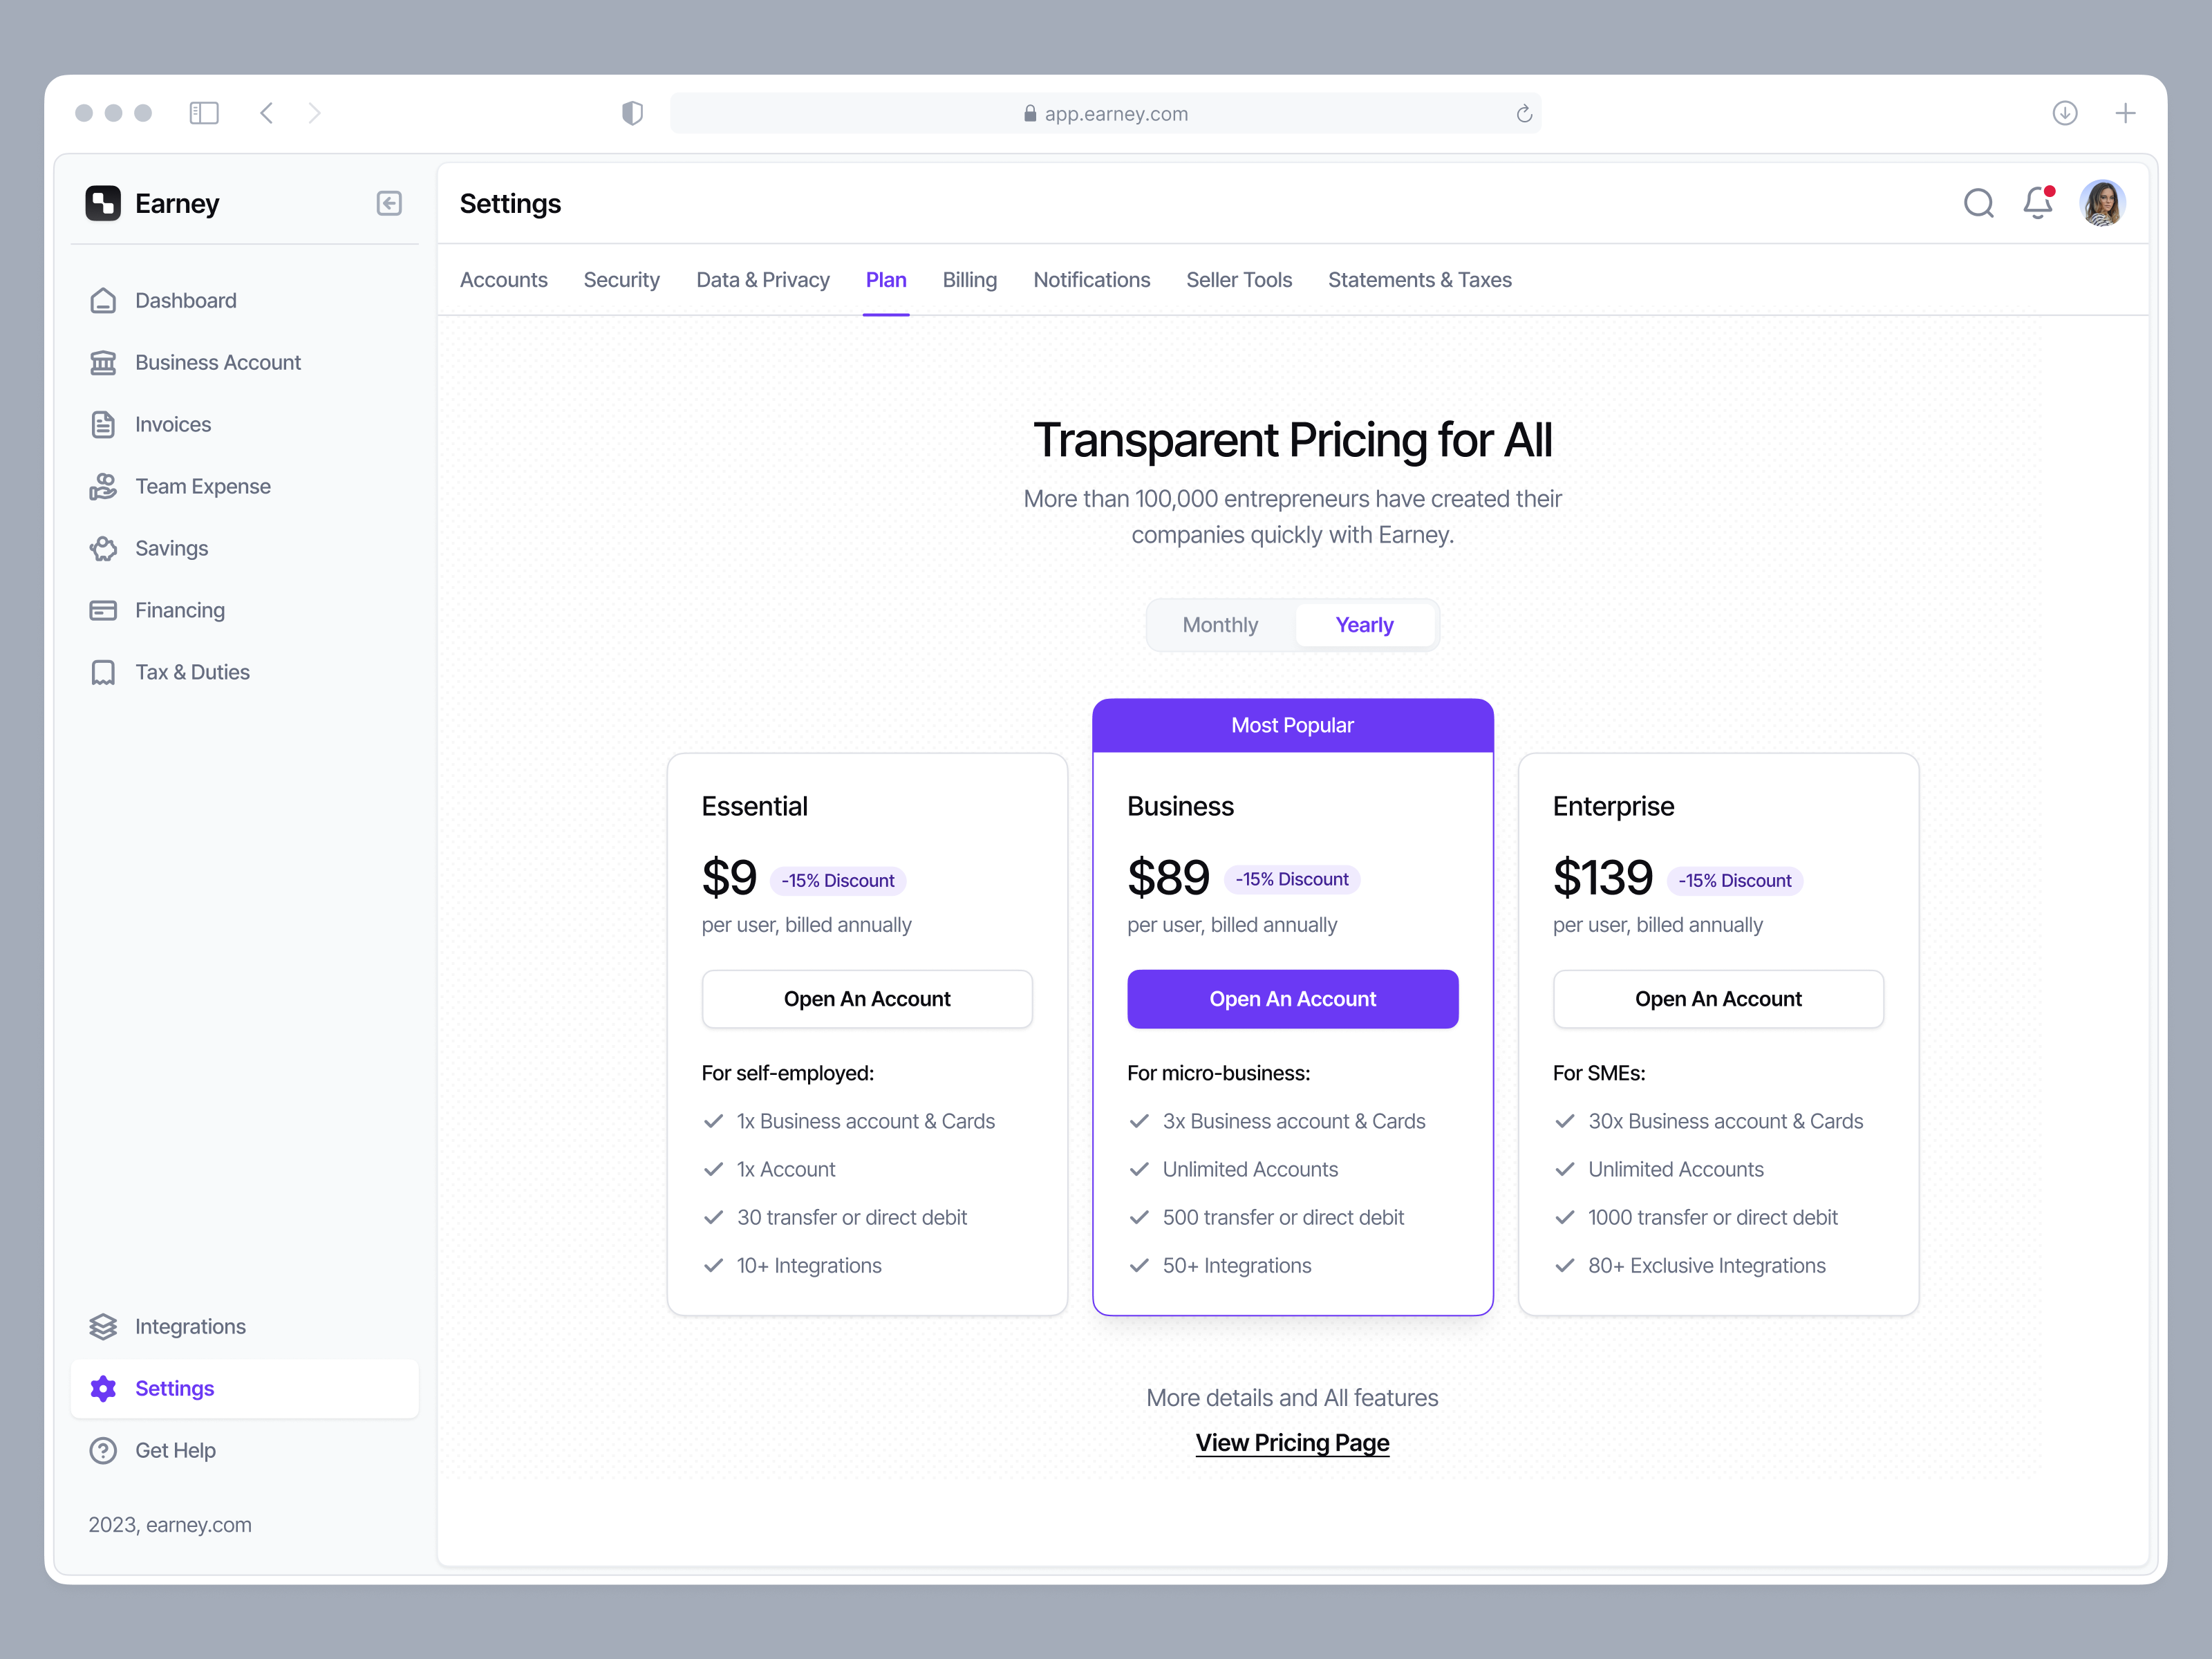Open search with the magnifier icon
The width and height of the screenshot is (2212, 1659).
click(x=1978, y=203)
